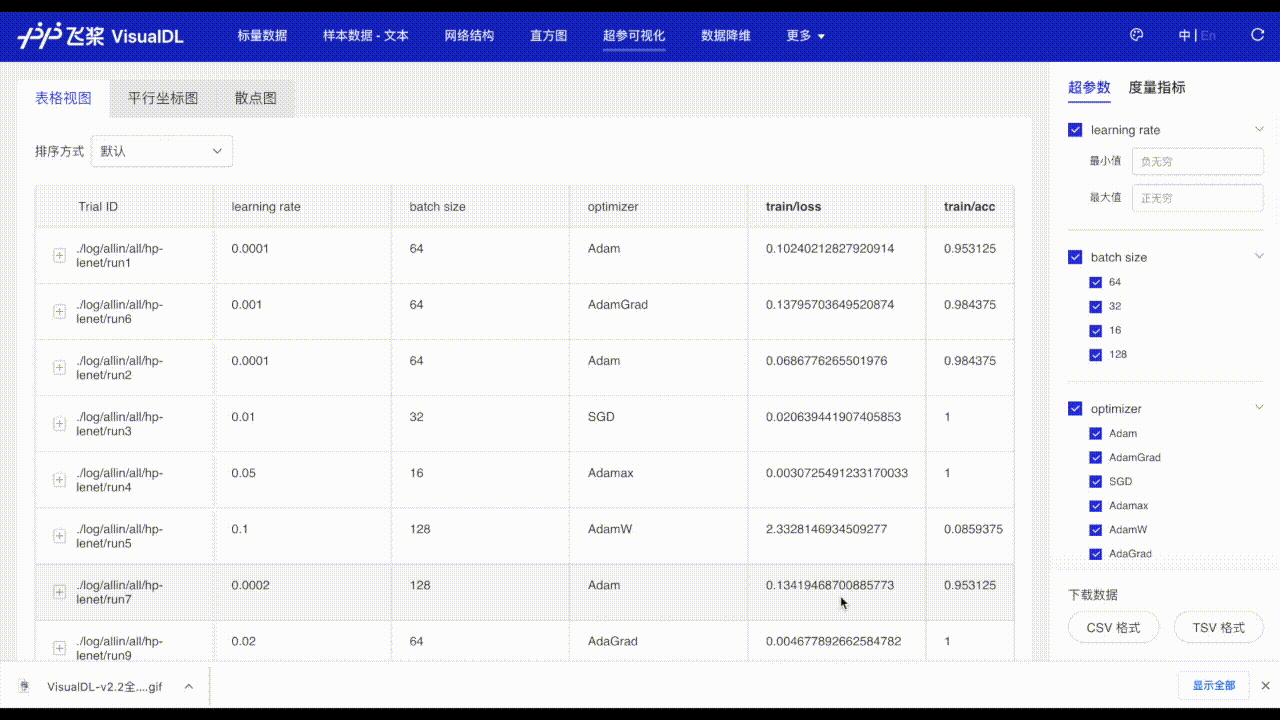The image size is (1280, 720).
Task: Open download options arrow for VisualDL gif
Action: tap(188, 686)
